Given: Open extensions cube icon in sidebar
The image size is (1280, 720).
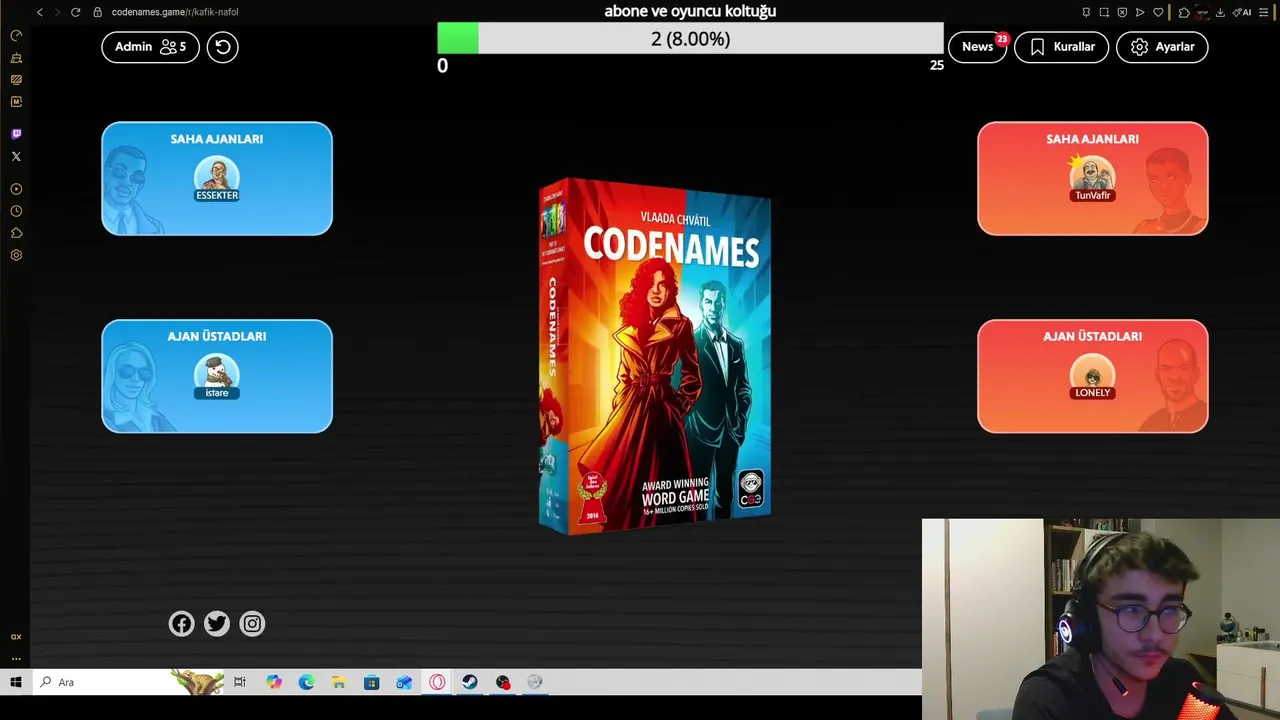Looking at the screenshot, I should click(16, 233).
